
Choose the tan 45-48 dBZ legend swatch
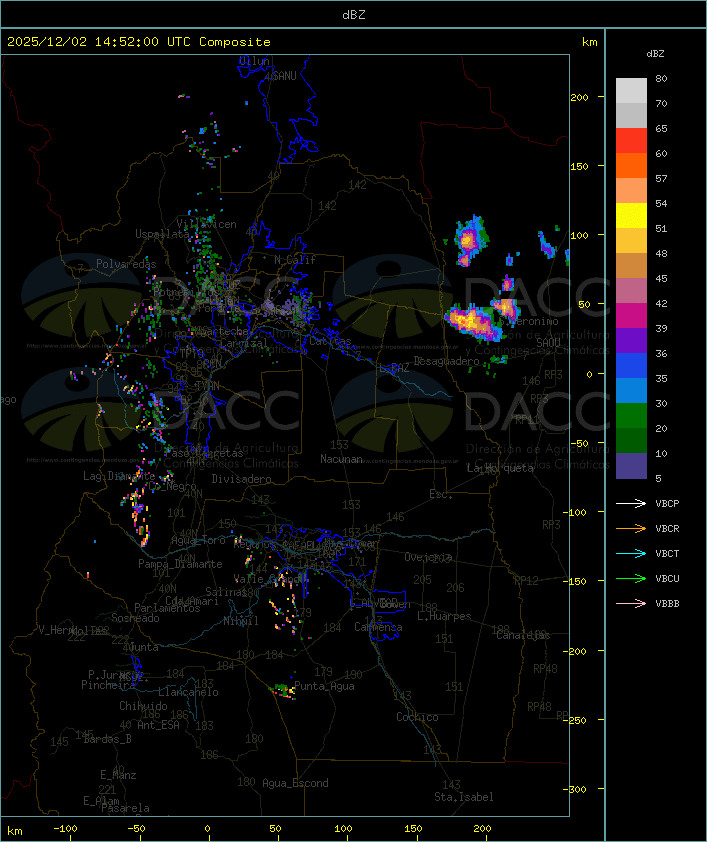coord(631,266)
